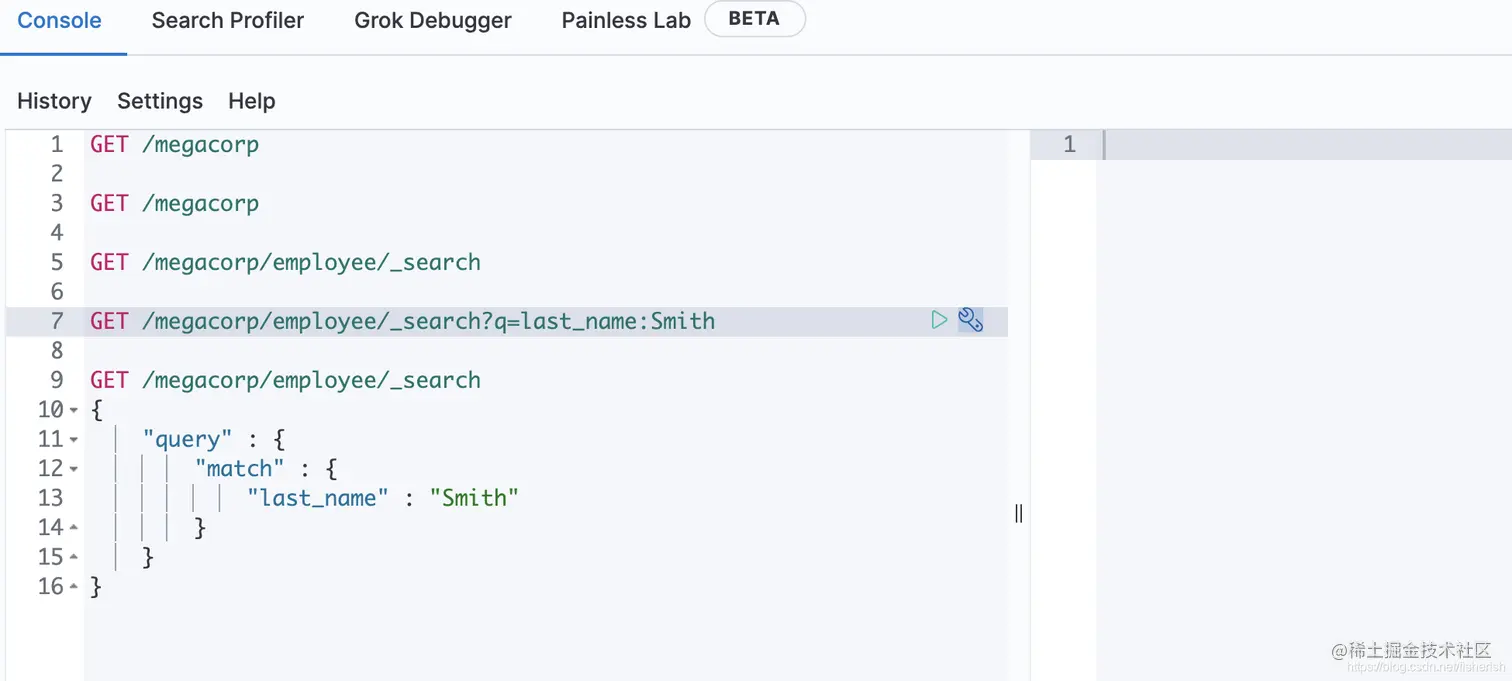Click the fold arrow at line 14
The width and height of the screenshot is (1512, 681).
tap(74, 528)
